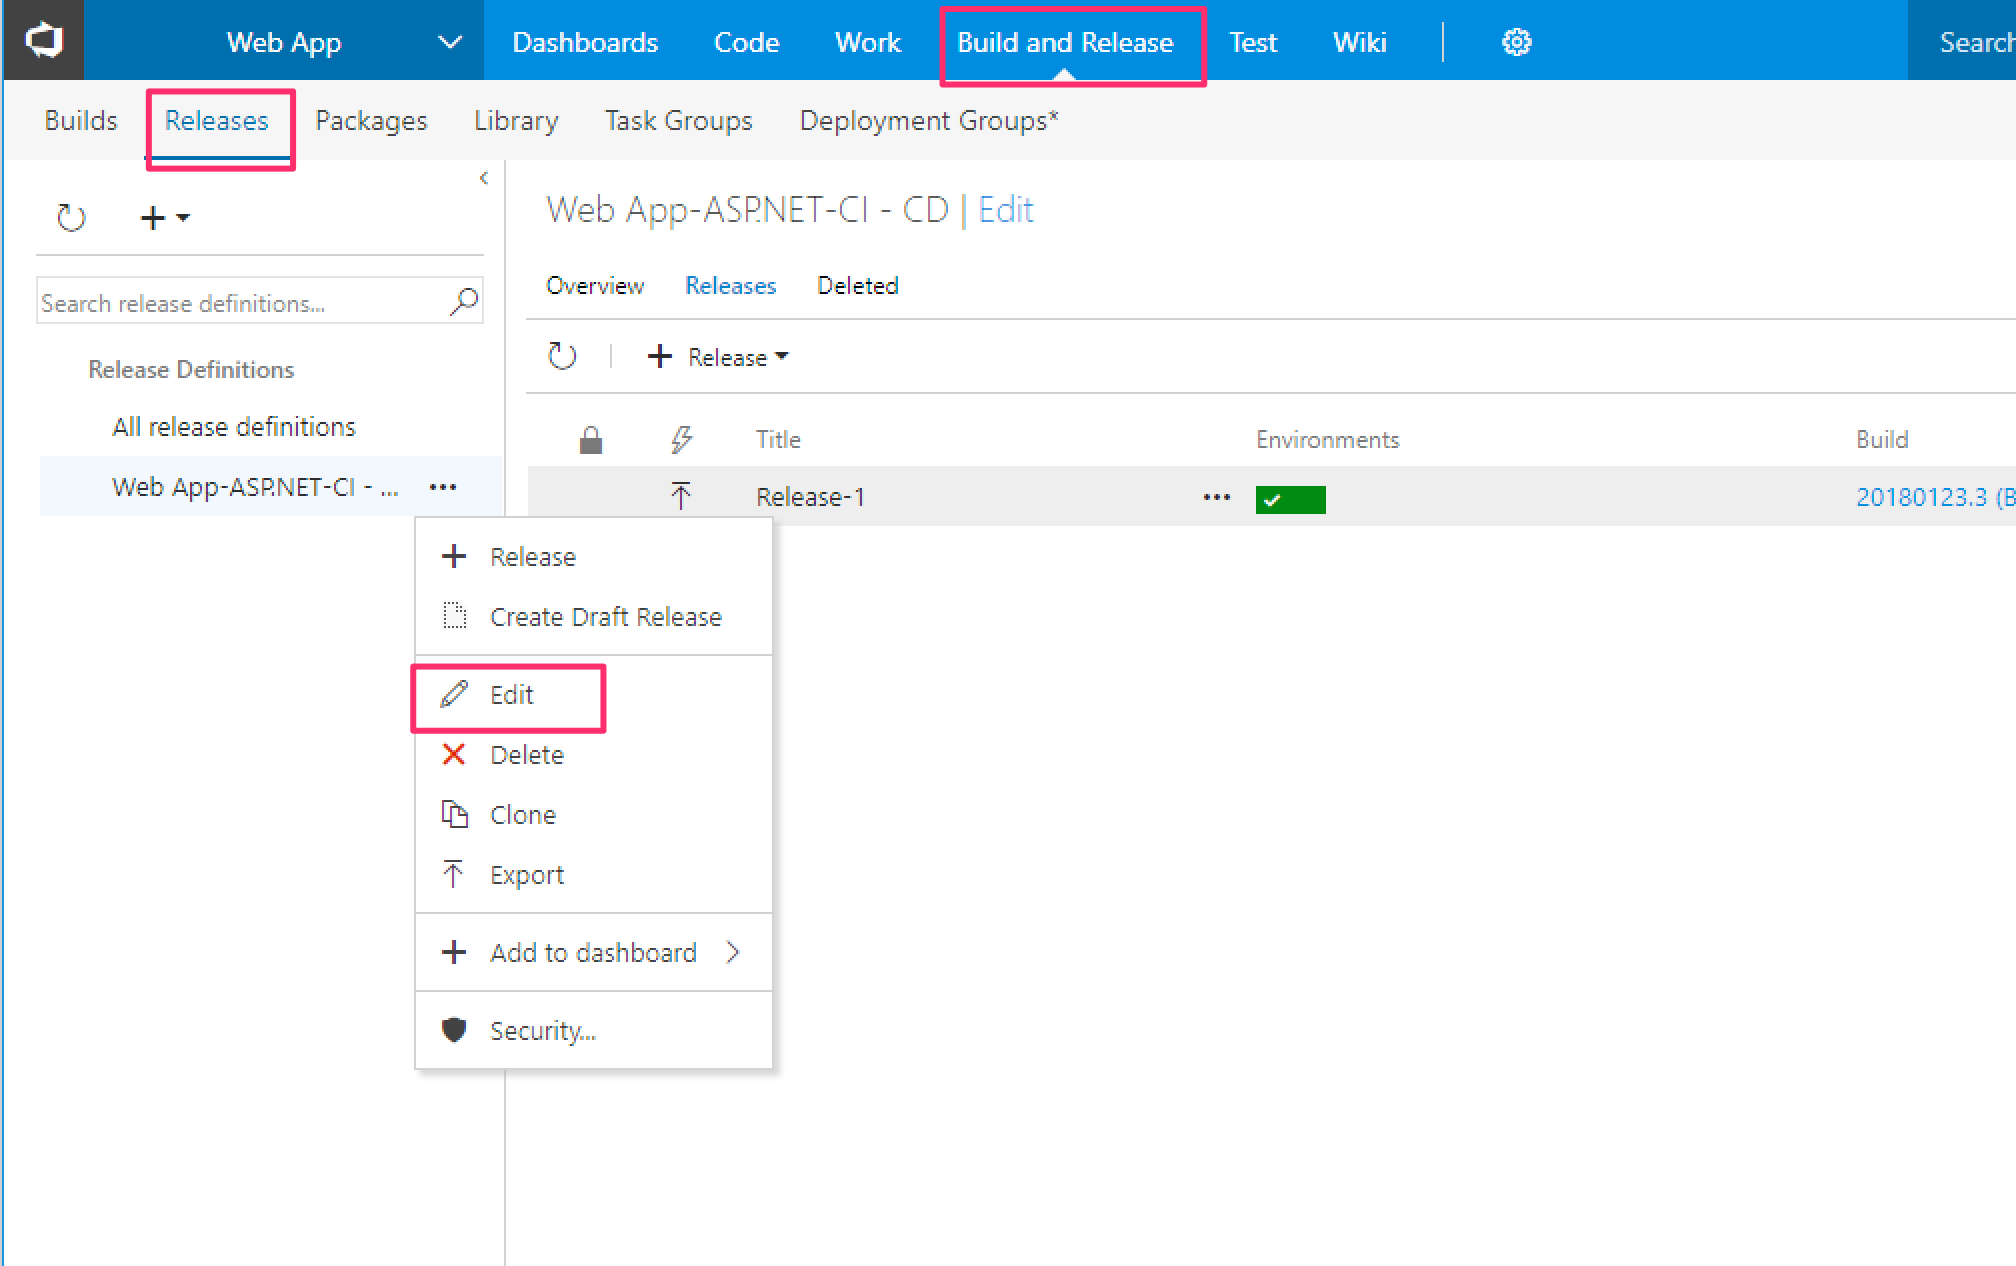
Task: Click the lightning bolt column icon
Action: coord(681,440)
